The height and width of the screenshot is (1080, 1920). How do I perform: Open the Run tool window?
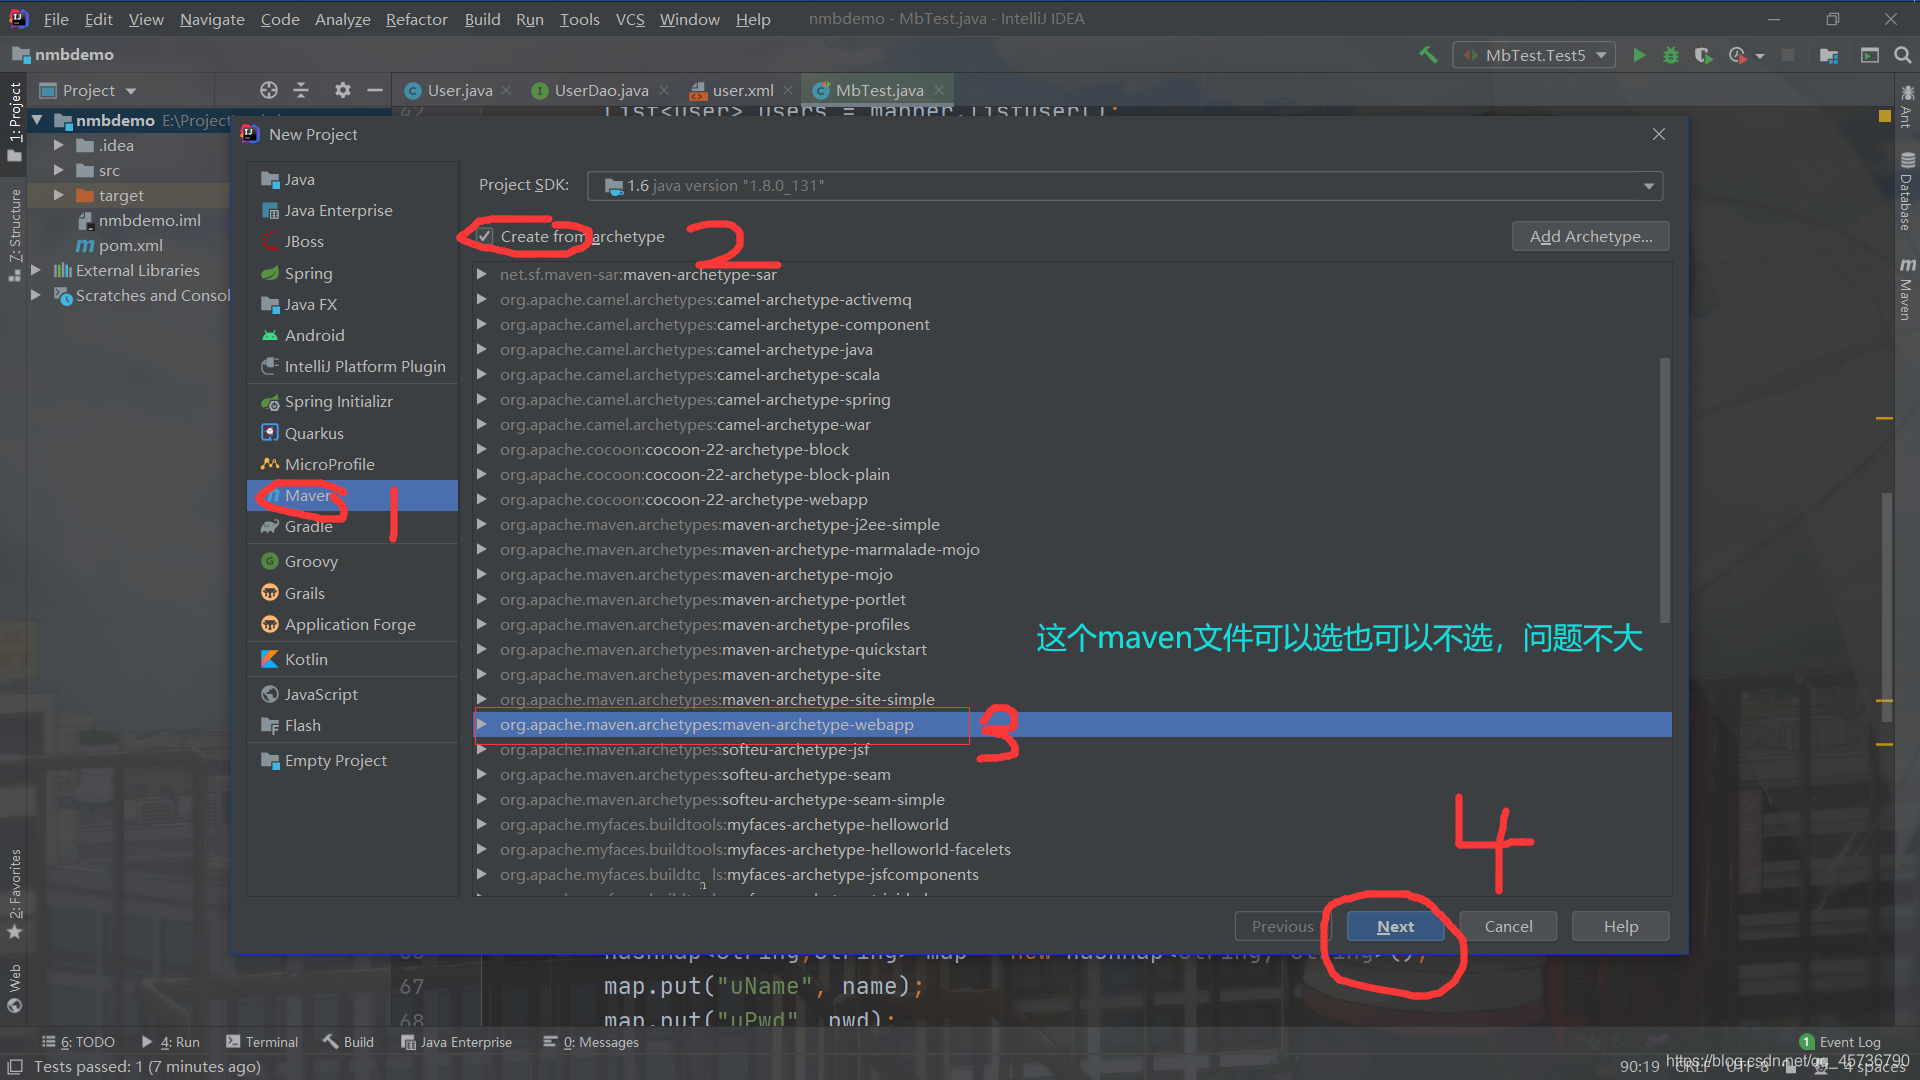tap(171, 1042)
